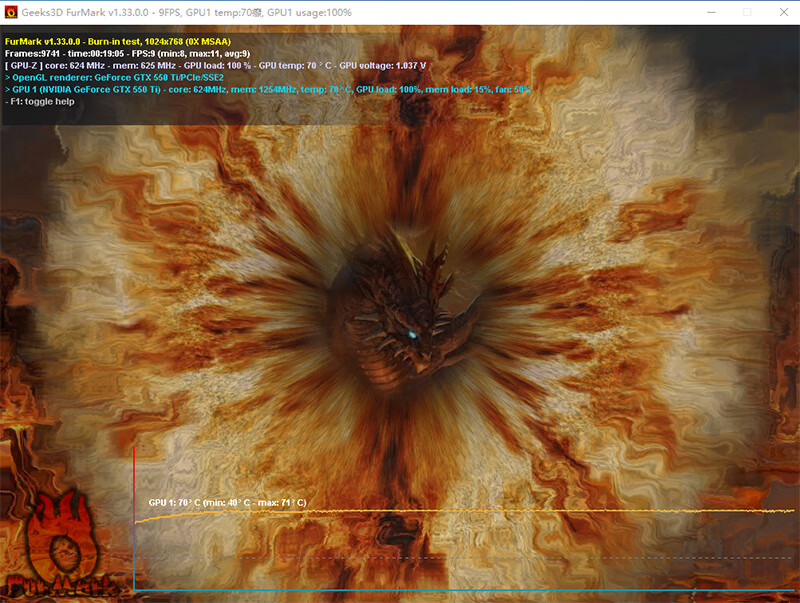Click the dragon head in furry ring center
The width and height of the screenshot is (800, 603).
pyautogui.click(x=403, y=311)
